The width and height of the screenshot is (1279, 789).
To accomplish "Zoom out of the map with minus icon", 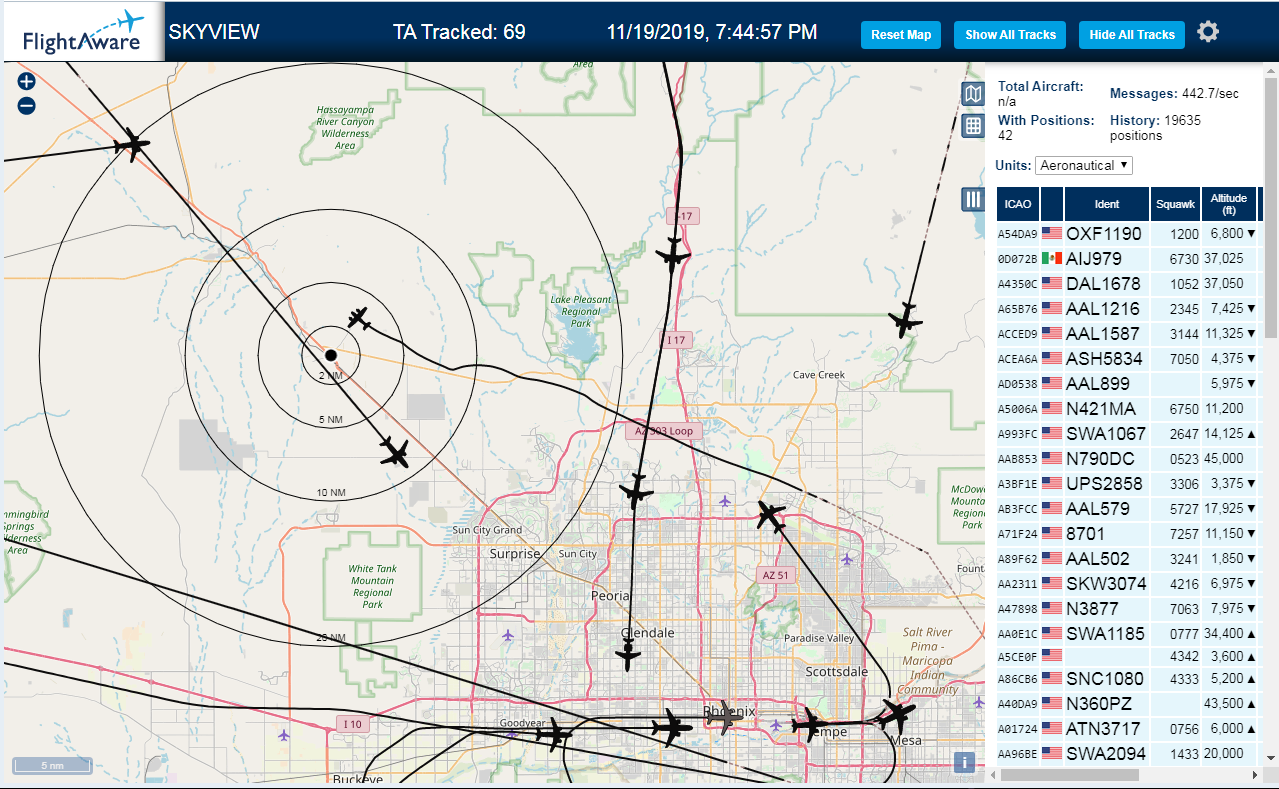I will [27, 105].
